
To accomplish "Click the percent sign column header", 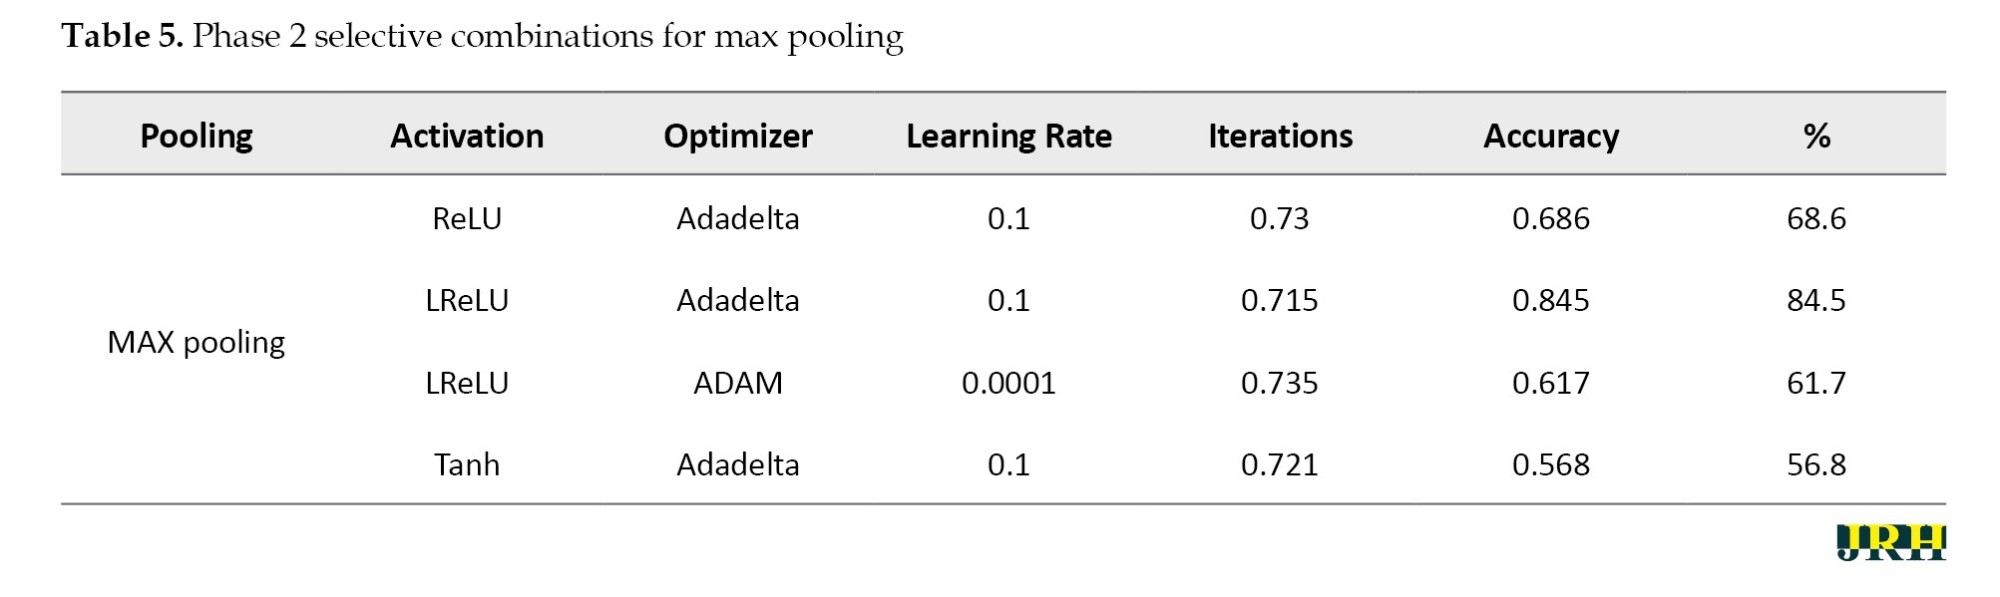I will click(1816, 136).
